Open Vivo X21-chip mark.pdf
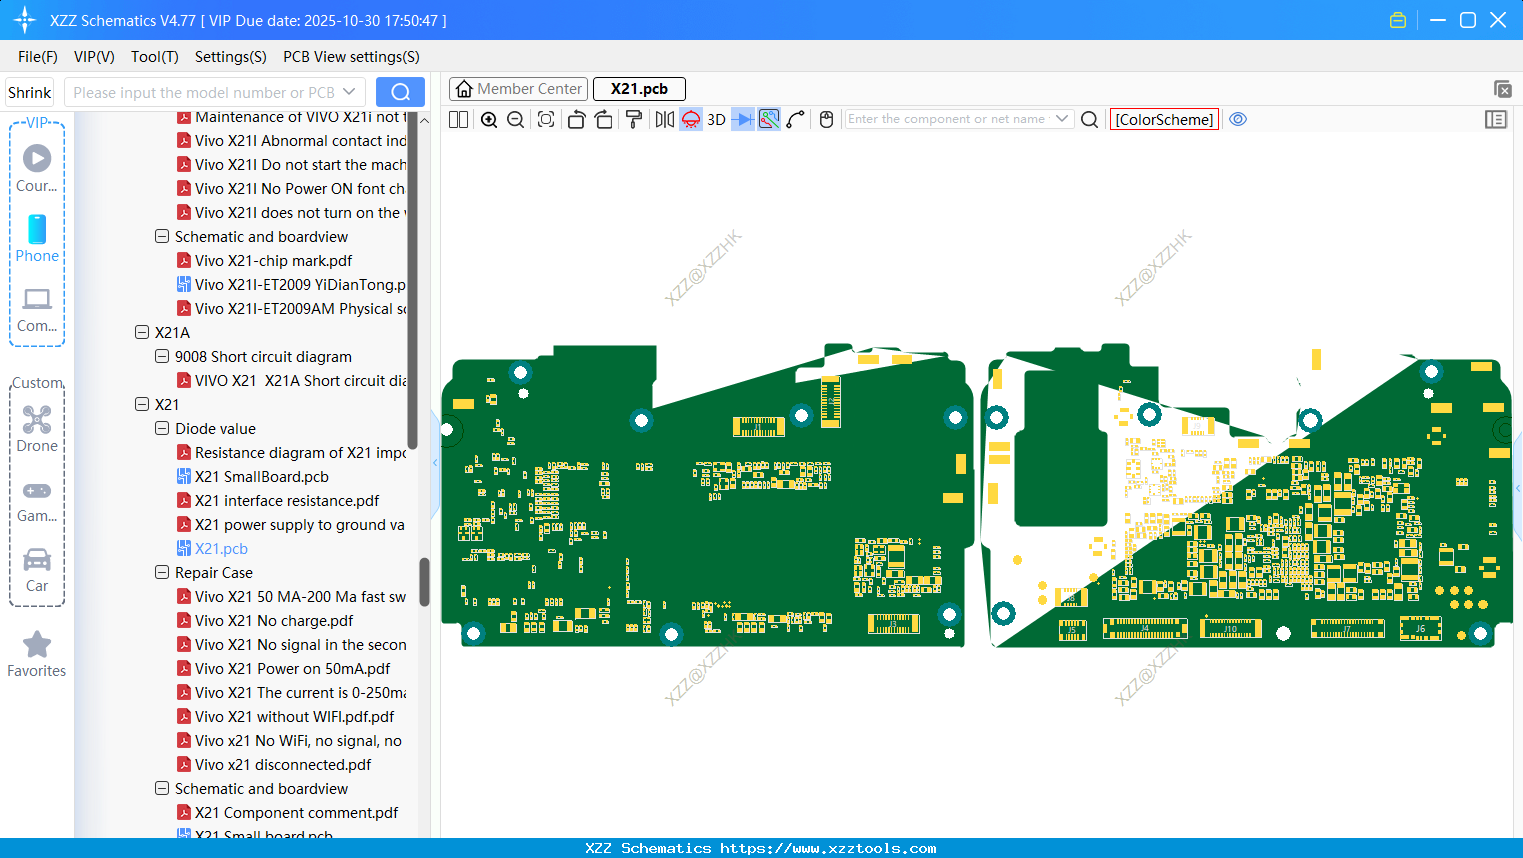 (x=274, y=261)
